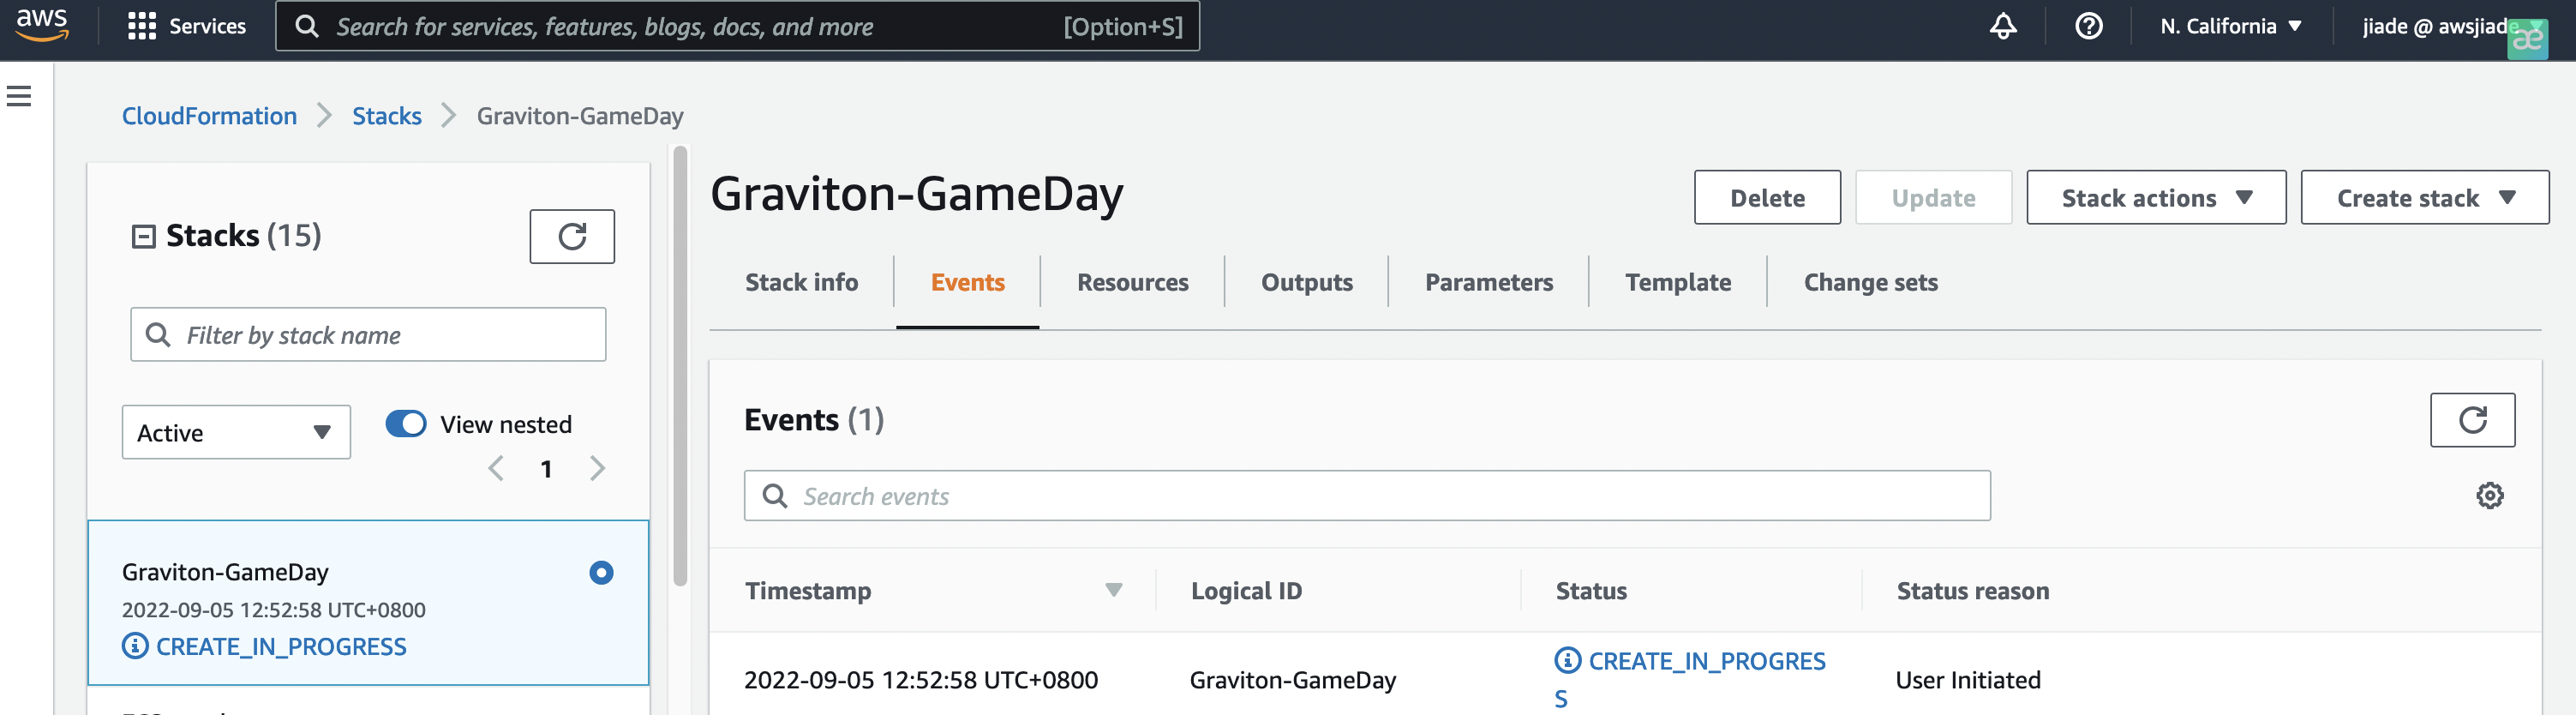Toggle the View nested switch
Screen dimensions: 2576x715
(x=406, y=424)
